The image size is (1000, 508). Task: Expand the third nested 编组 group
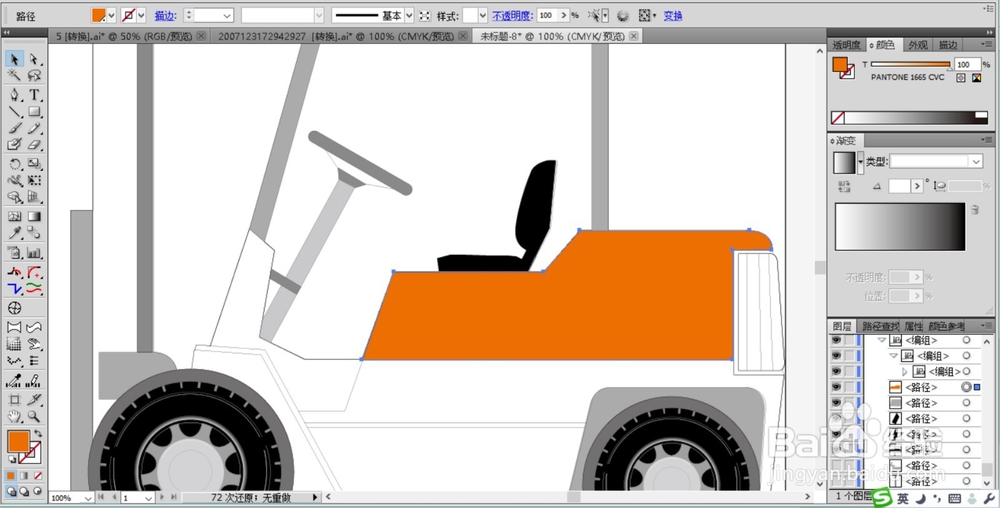(x=904, y=372)
